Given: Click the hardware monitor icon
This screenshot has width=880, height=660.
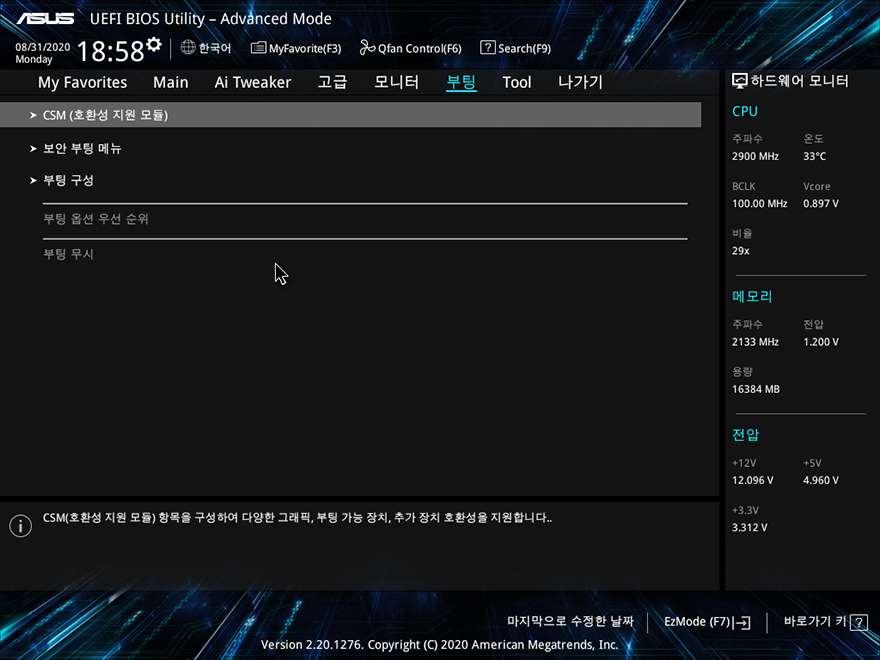Looking at the screenshot, I should [x=740, y=81].
